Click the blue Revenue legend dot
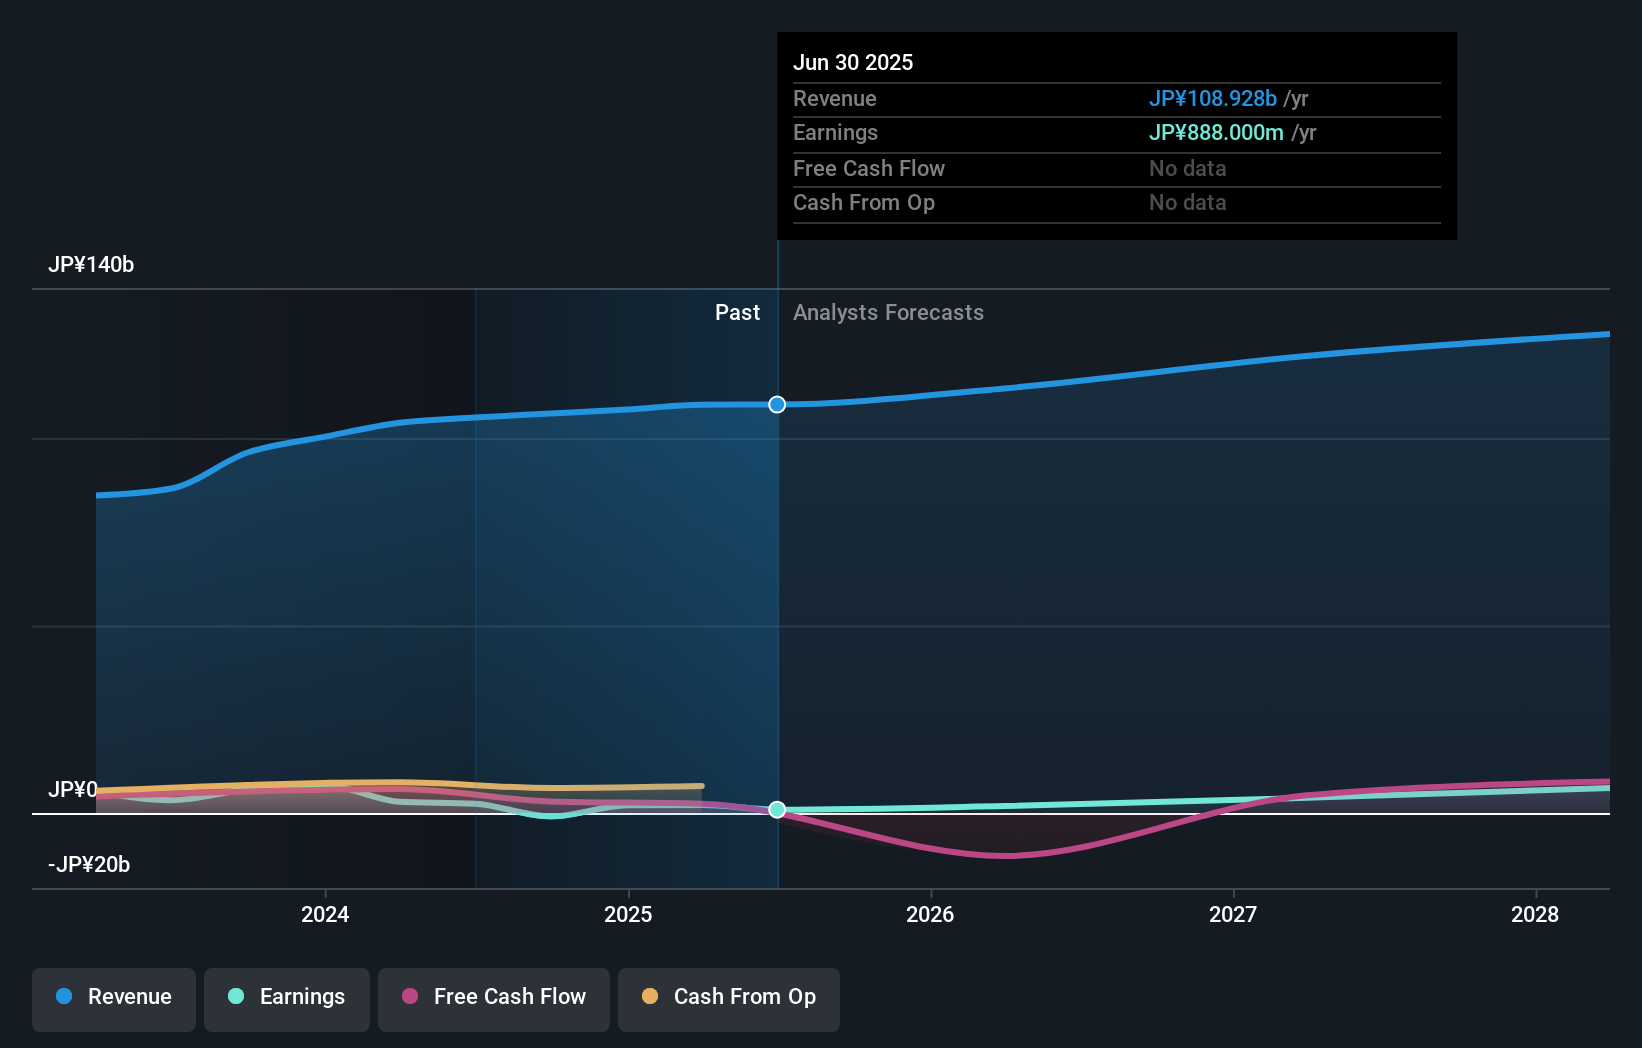Screen dimensions: 1642x1048 click(64, 996)
